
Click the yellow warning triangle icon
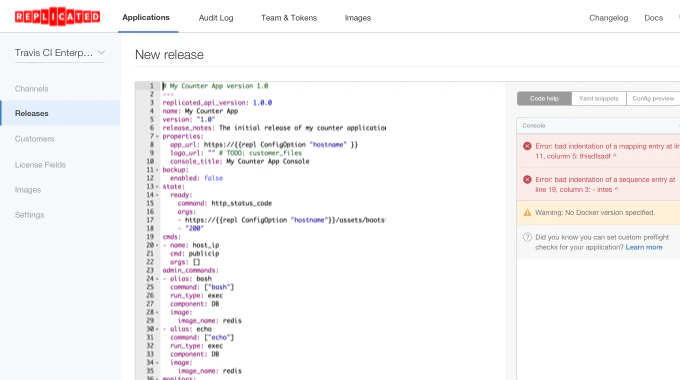(527, 213)
